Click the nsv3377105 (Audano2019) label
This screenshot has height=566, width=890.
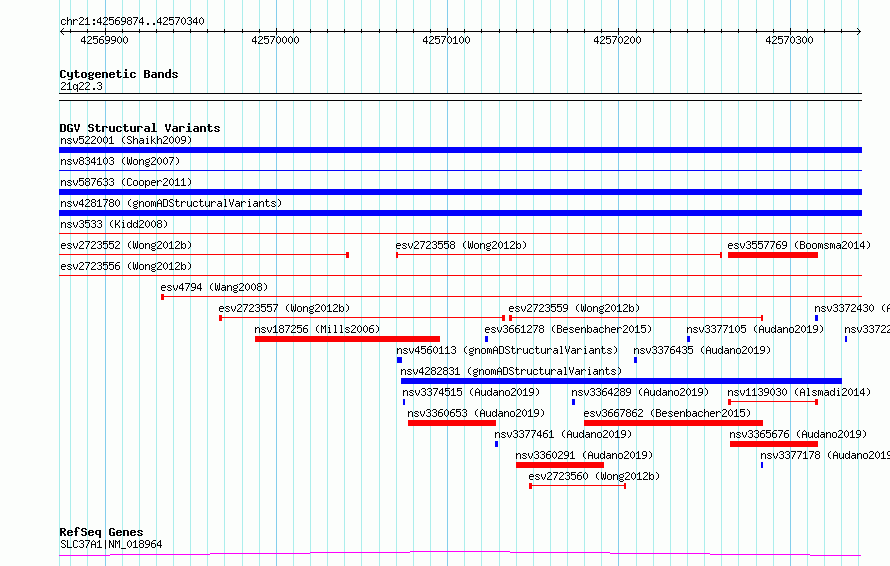755,329
